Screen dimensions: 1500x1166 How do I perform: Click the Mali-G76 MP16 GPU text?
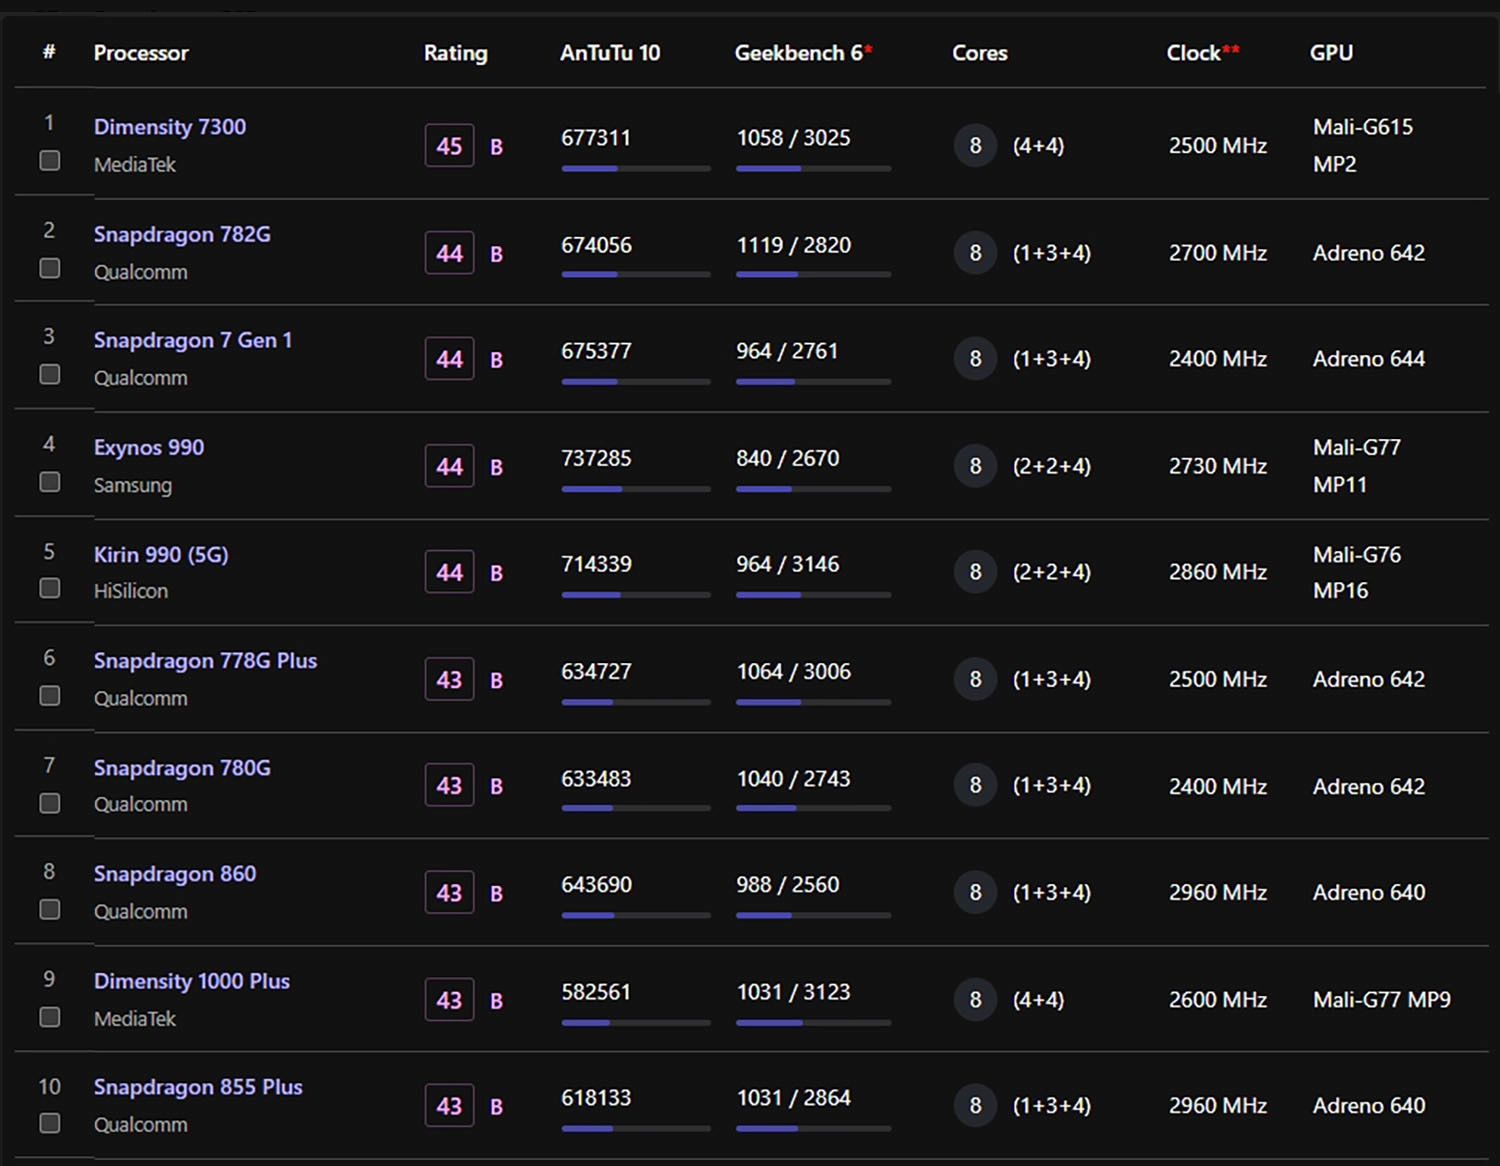pos(1357,572)
